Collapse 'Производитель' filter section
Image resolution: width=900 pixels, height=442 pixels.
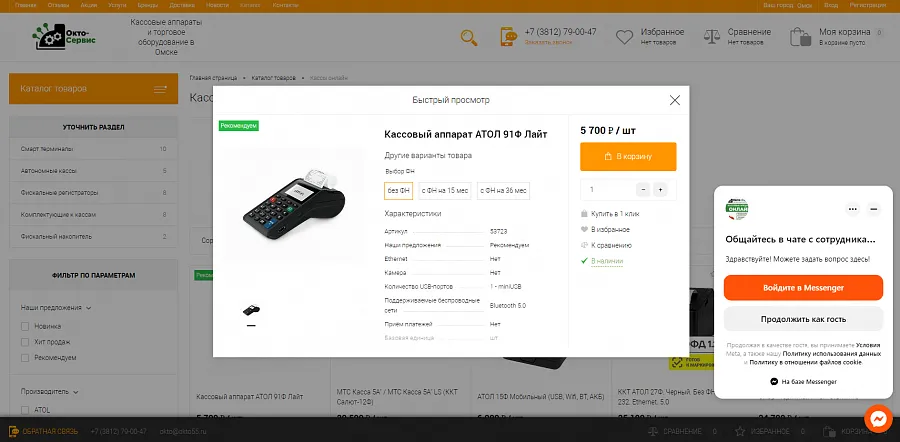[x=50, y=391]
